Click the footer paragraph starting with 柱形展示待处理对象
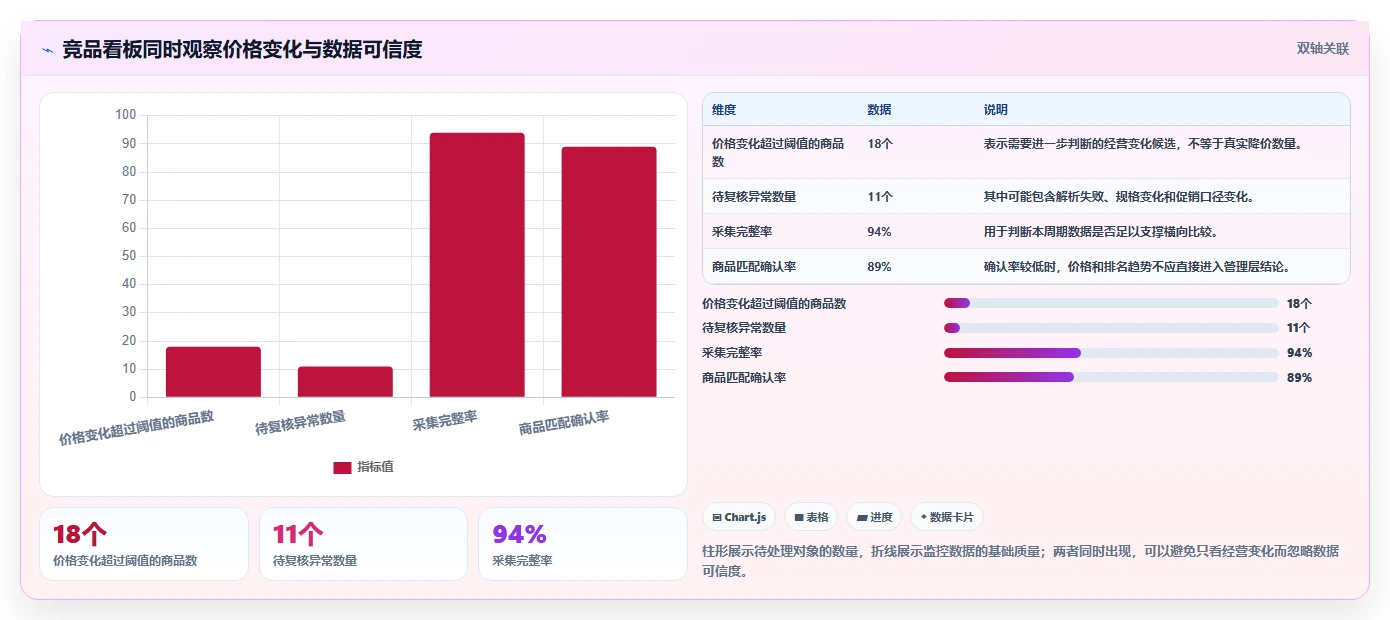The width and height of the screenshot is (1390, 620). click(x=1021, y=561)
